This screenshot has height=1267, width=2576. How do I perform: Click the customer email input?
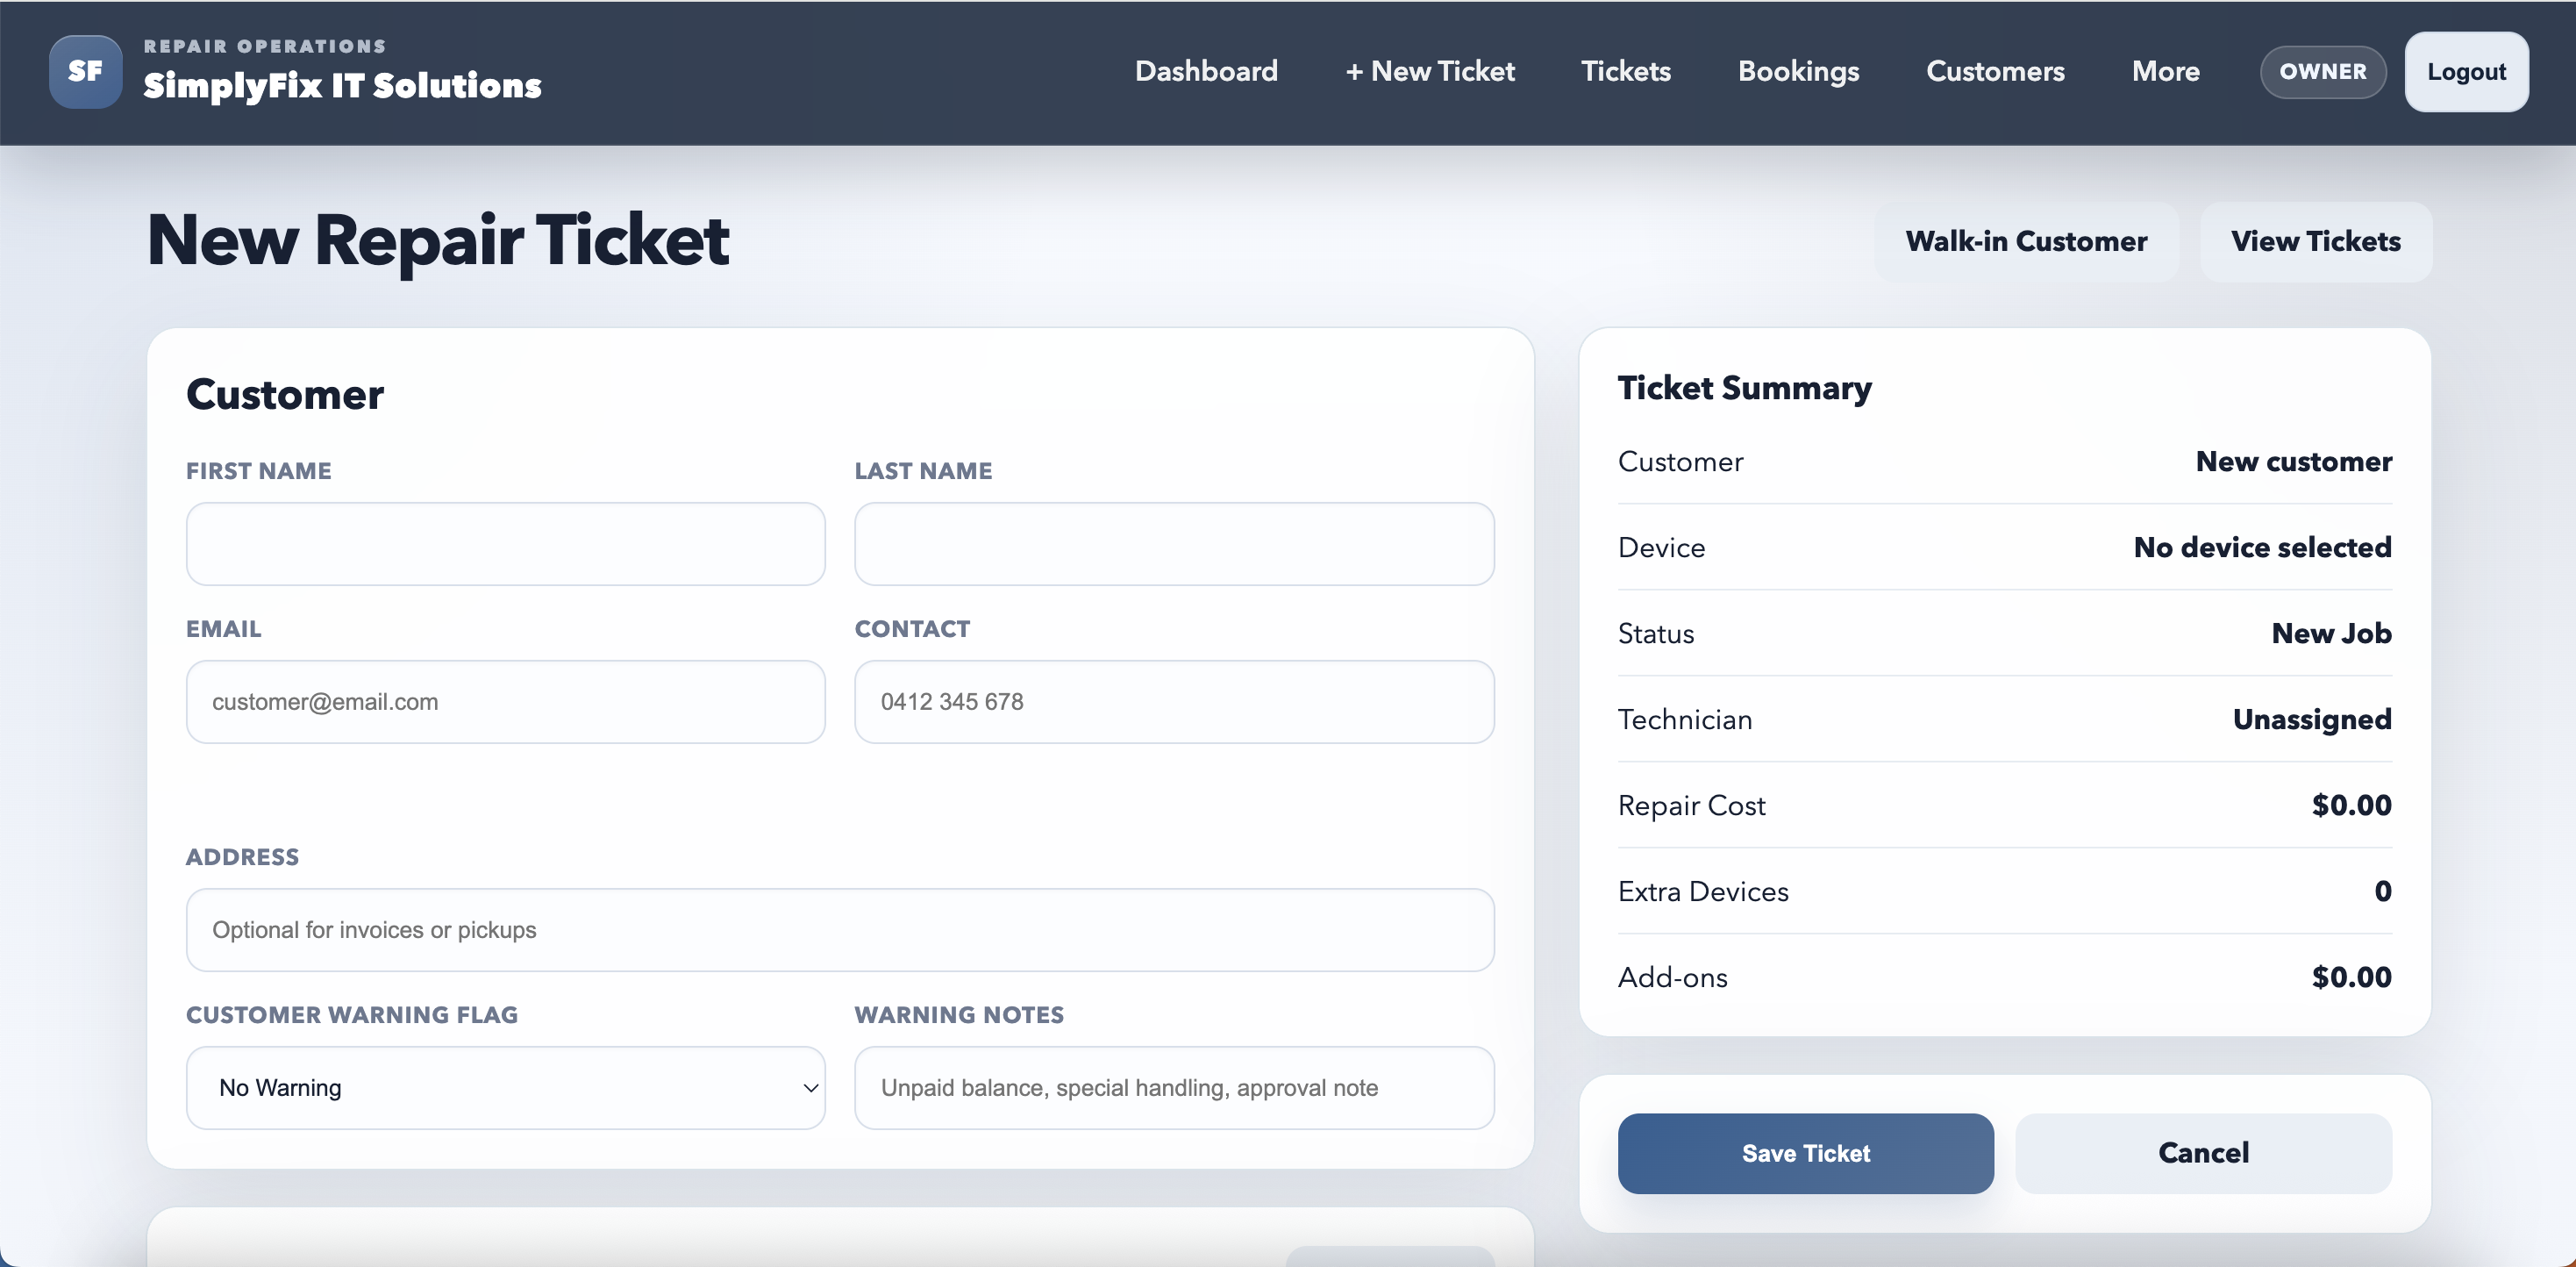point(505,701)
